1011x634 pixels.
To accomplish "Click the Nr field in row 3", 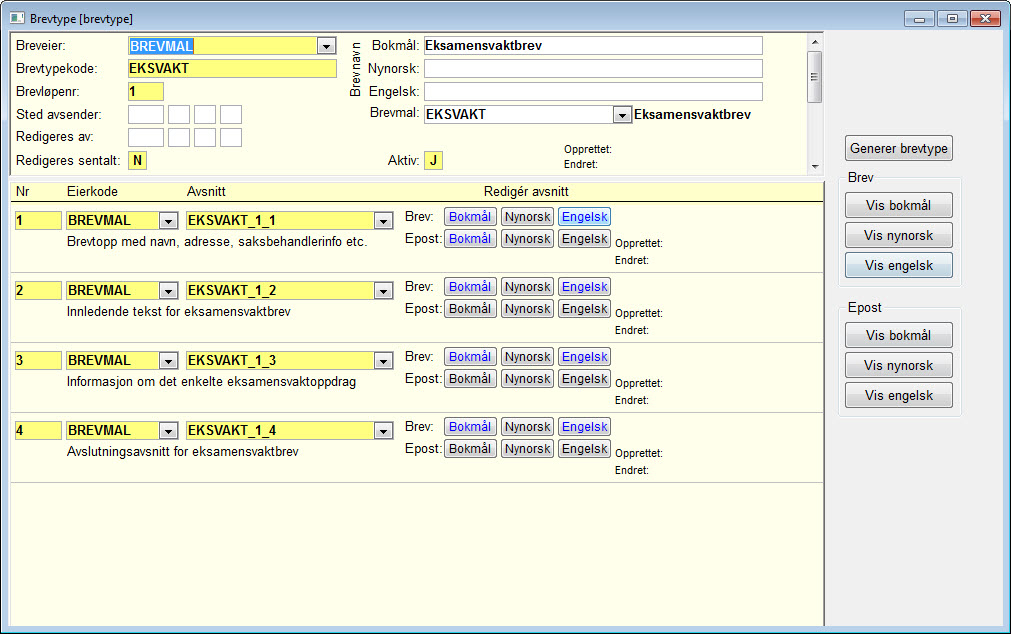I will 38,361.
